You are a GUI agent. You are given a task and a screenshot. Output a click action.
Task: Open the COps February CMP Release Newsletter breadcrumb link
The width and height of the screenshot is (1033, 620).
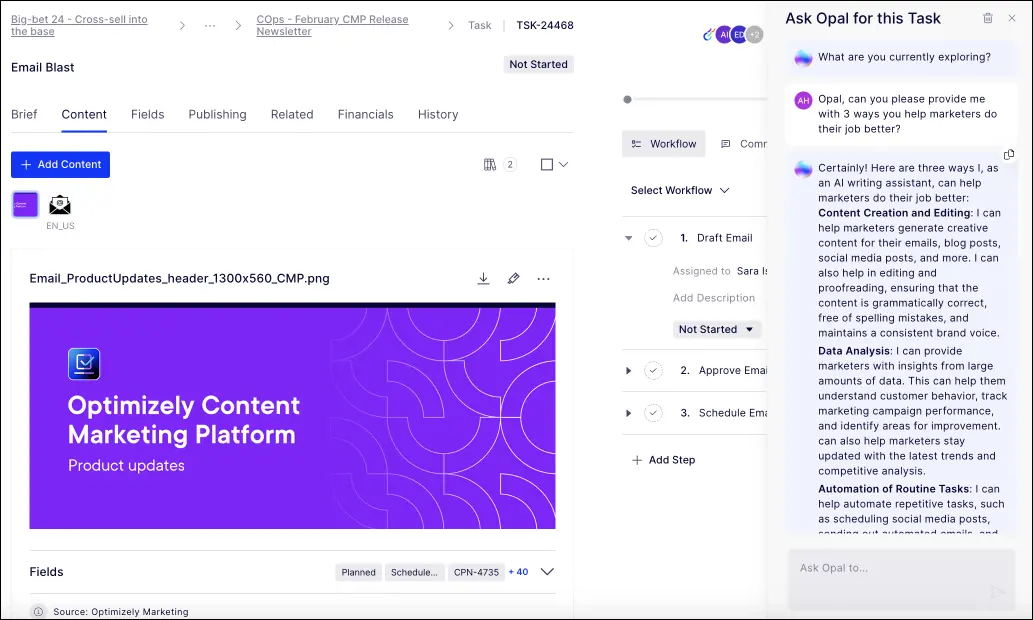331,24
